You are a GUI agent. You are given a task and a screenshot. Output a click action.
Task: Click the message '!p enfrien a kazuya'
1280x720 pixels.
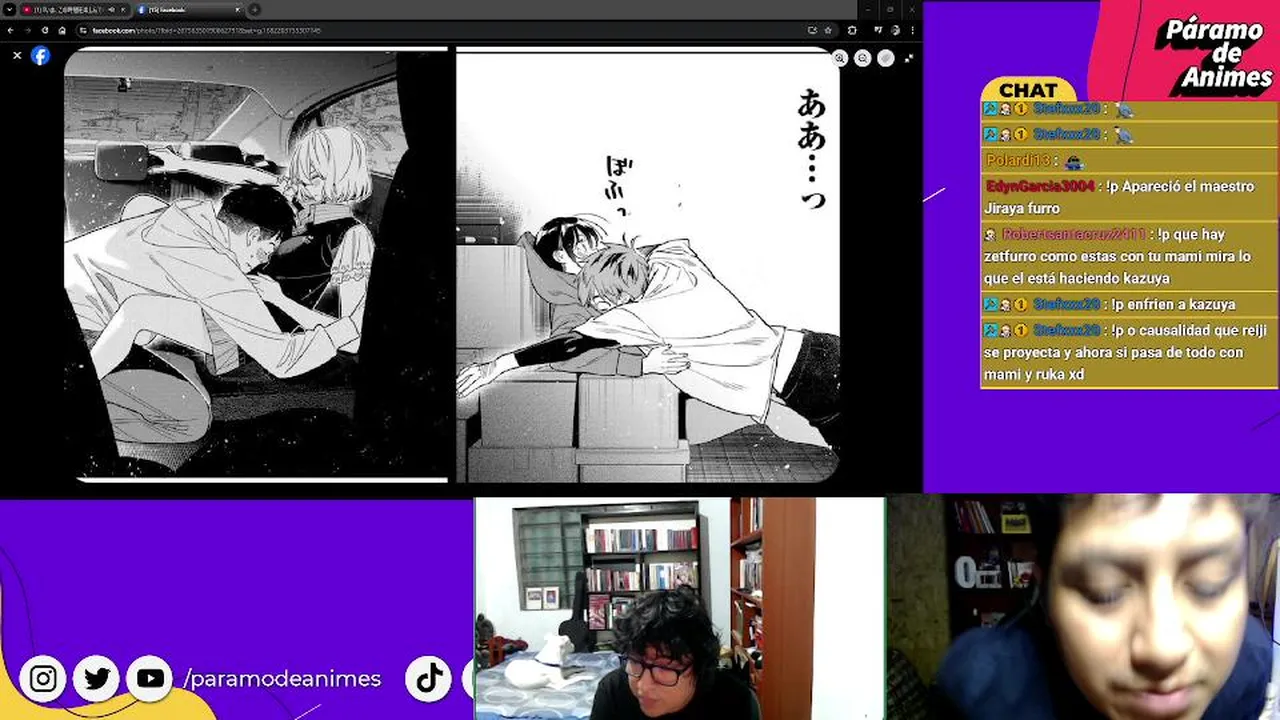1173,304
